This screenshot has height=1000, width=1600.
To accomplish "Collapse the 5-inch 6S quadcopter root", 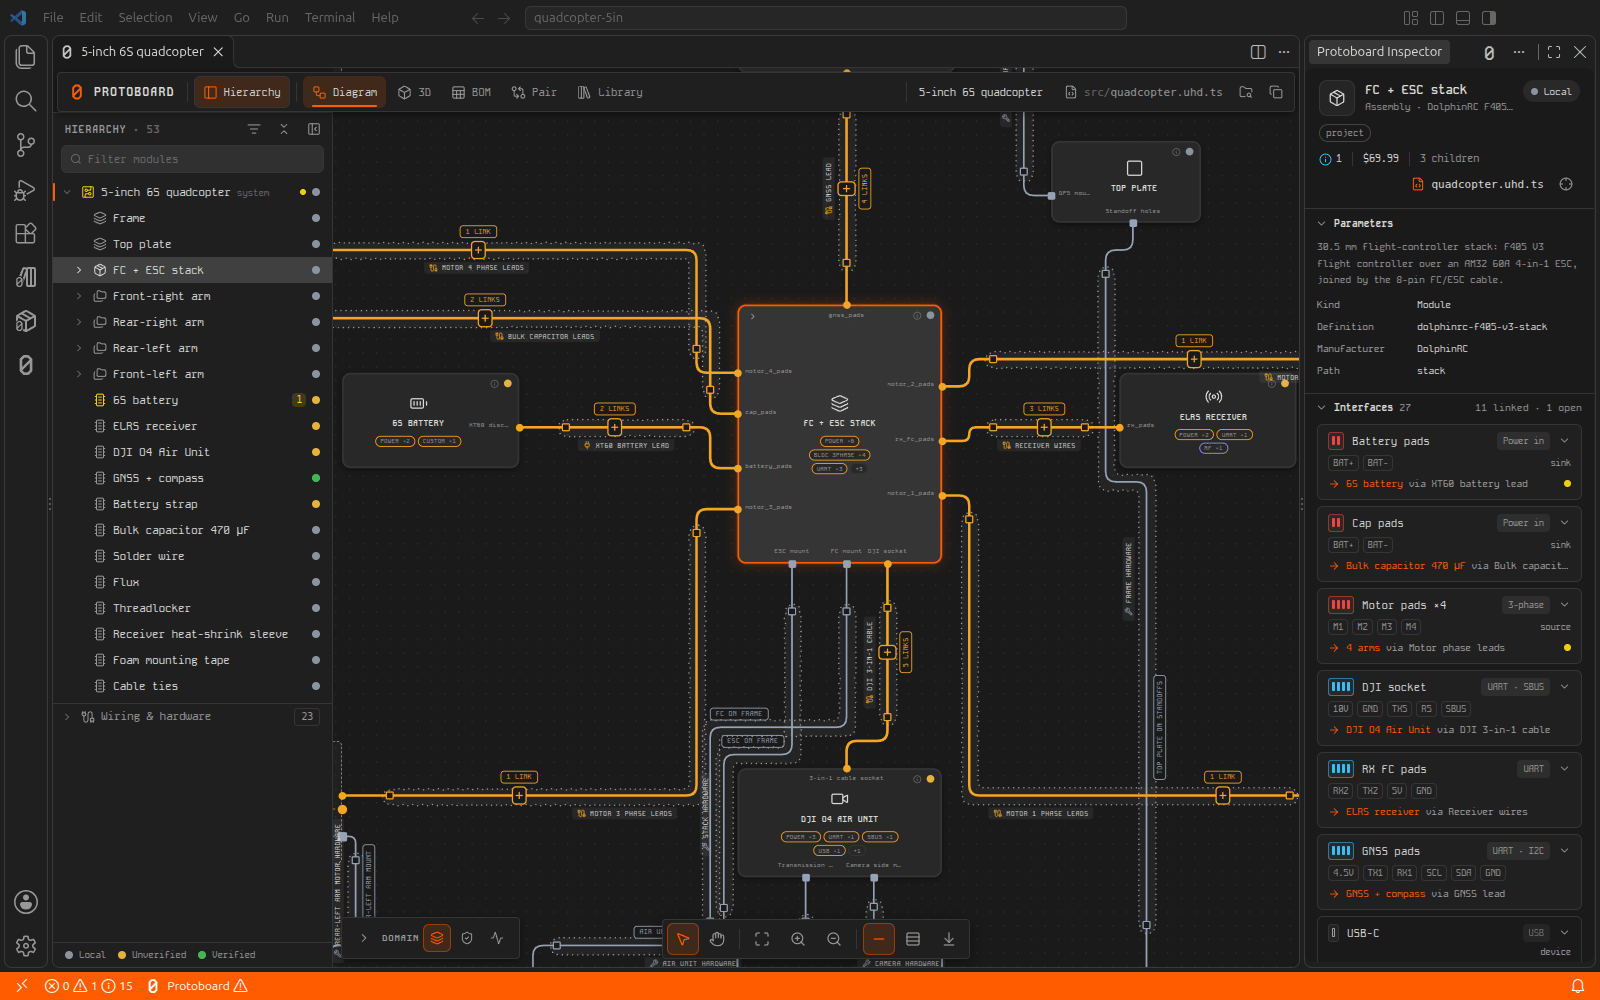I will (67, 192).
